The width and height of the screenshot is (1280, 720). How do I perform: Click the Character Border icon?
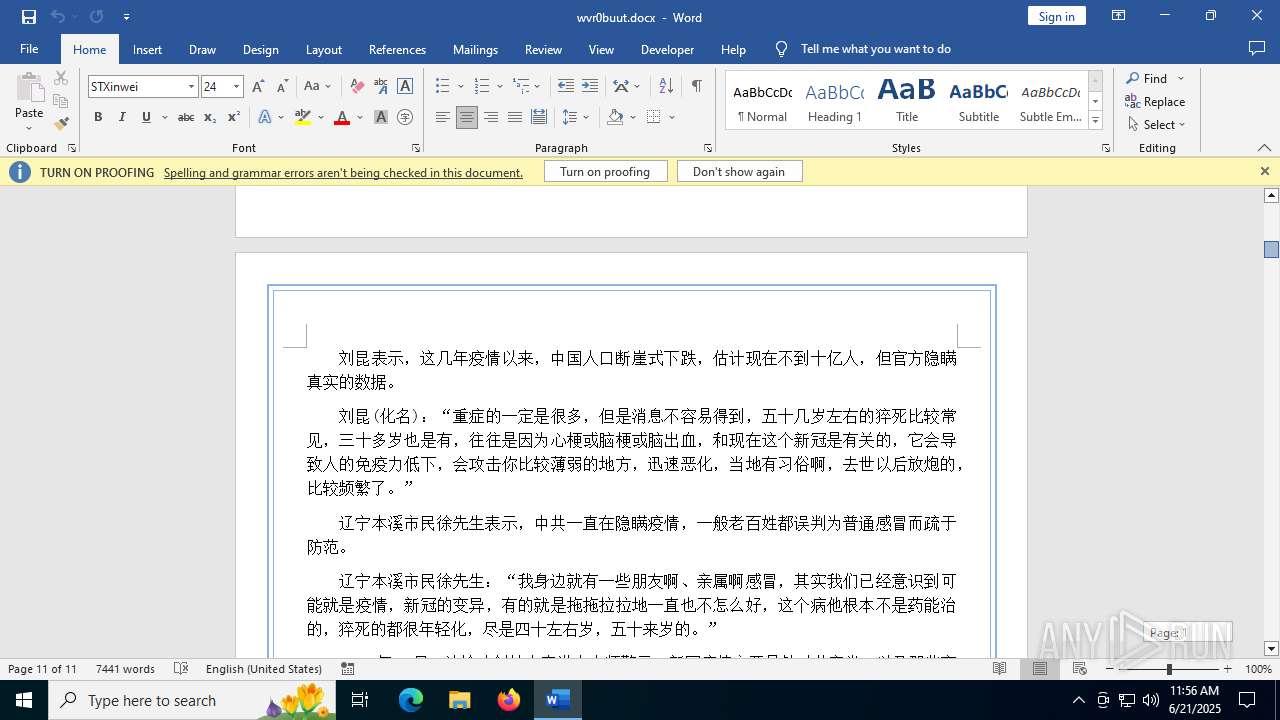click(405, 86)
